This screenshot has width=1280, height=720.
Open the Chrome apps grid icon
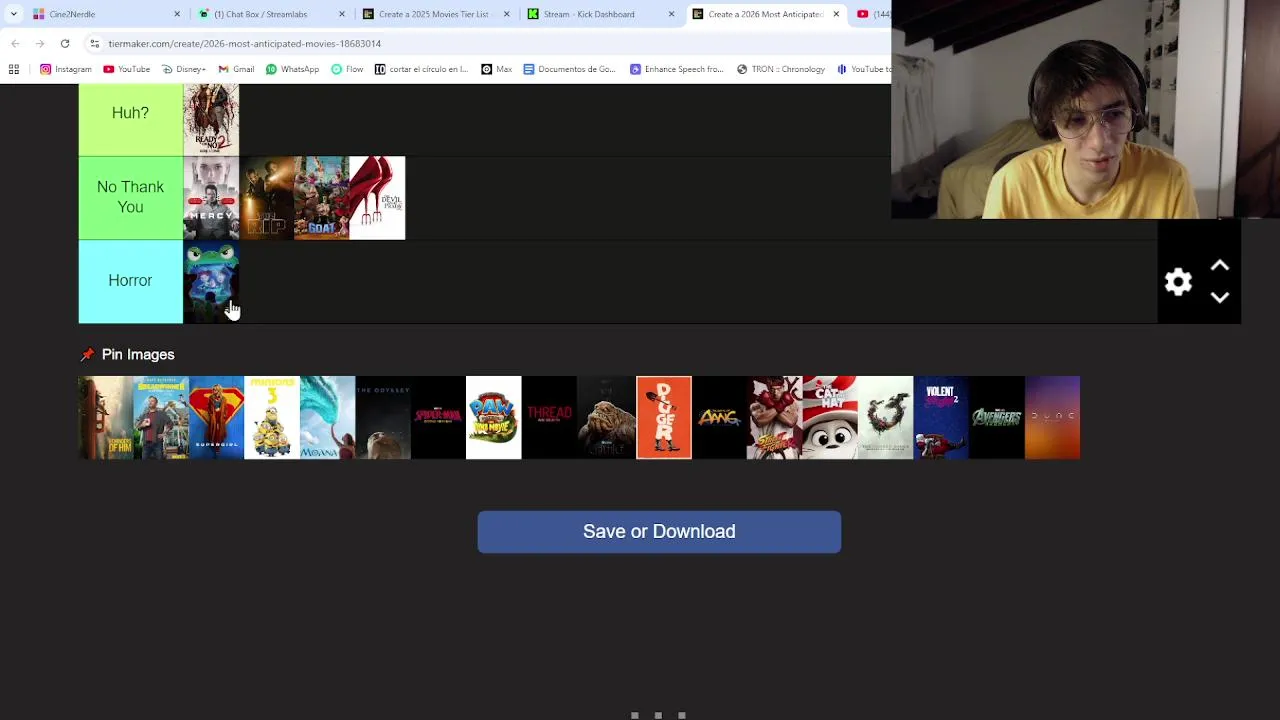pos(14,69)
